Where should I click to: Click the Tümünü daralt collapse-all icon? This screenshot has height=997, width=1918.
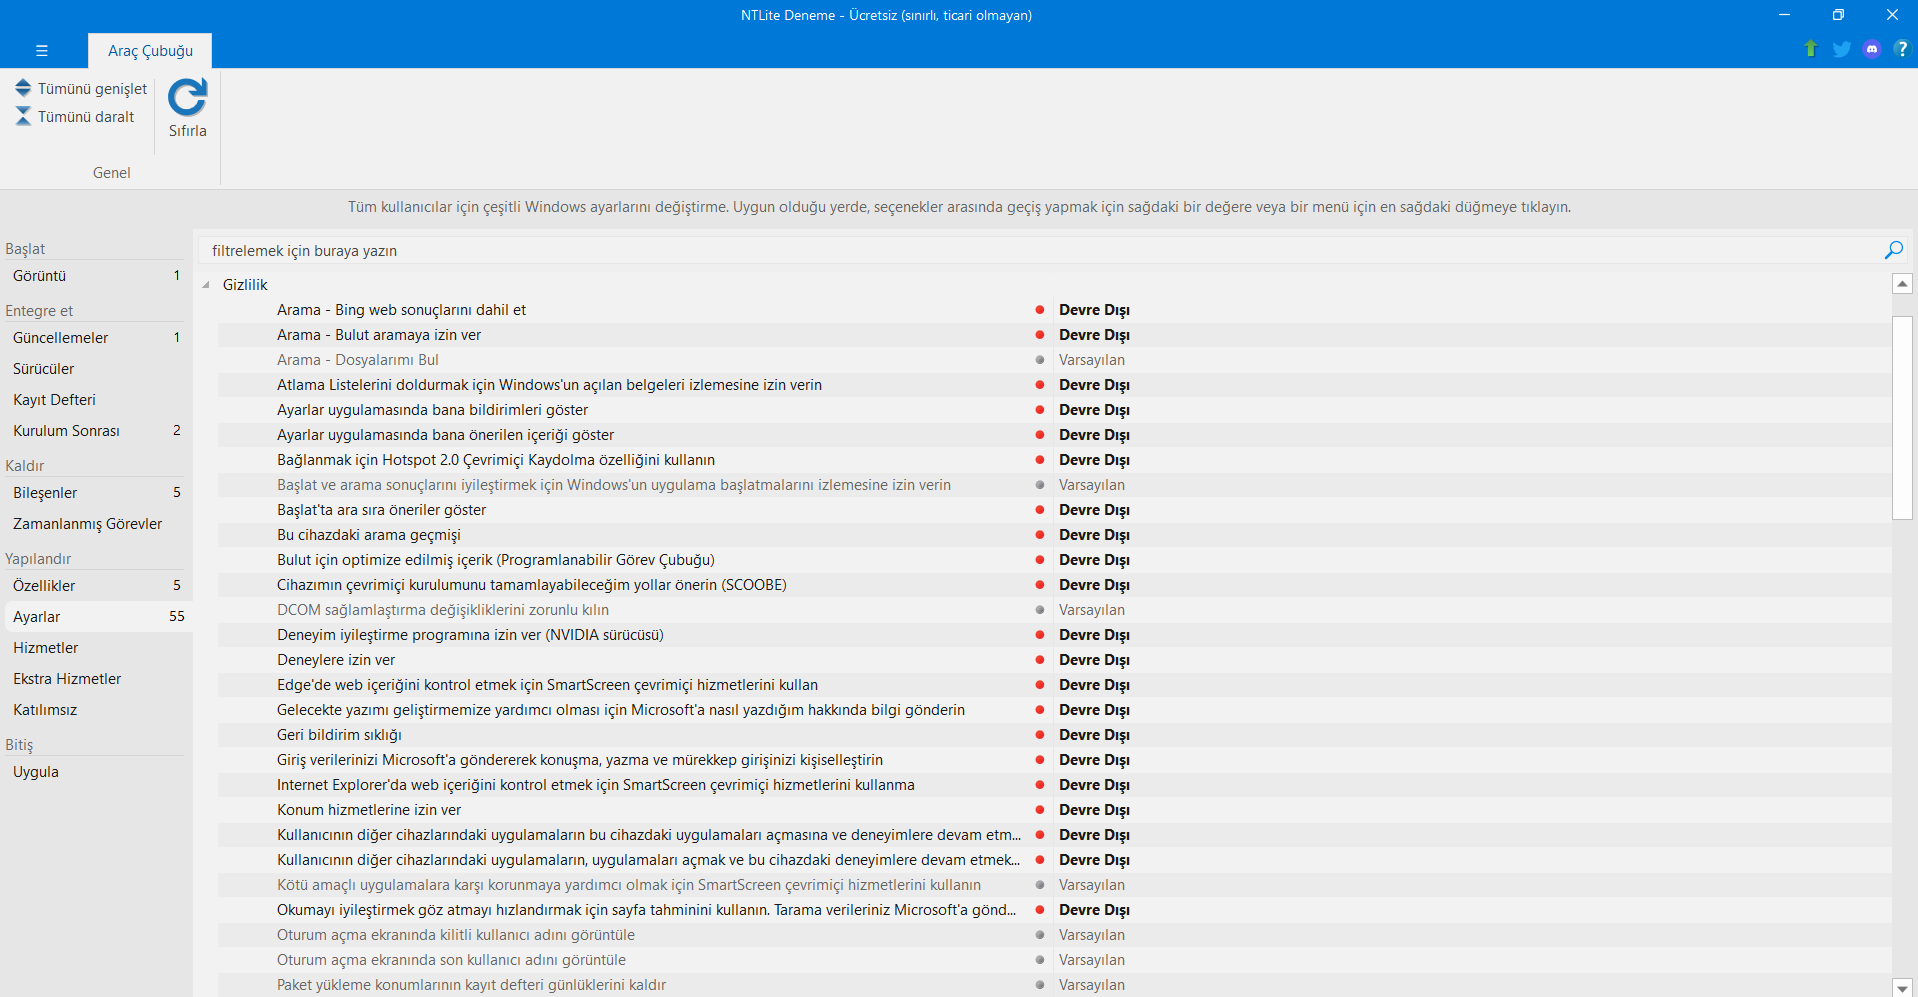coord(23,116)
